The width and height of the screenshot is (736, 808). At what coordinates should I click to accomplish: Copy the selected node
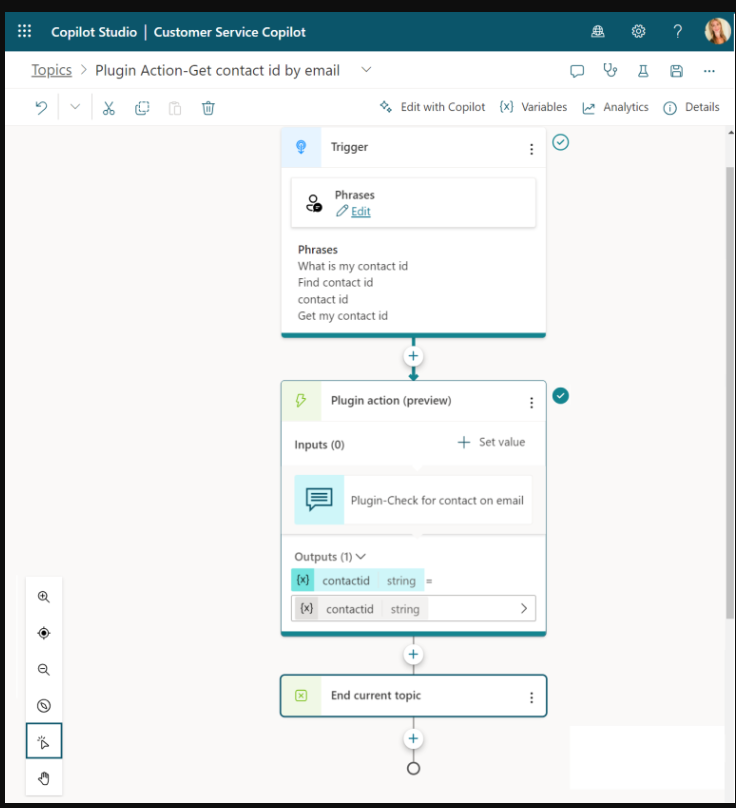click(x=142, y=108)
